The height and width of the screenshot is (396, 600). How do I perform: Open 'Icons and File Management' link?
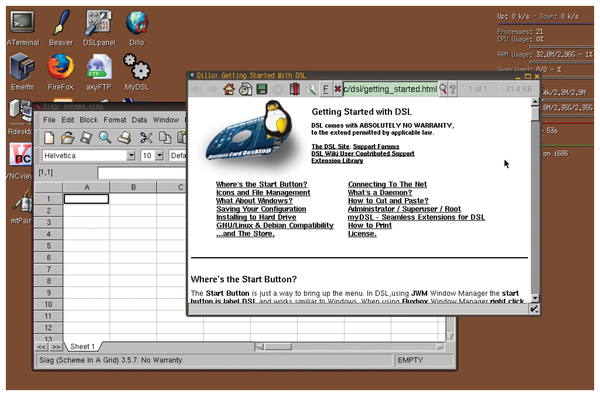(x=263, y=193)
